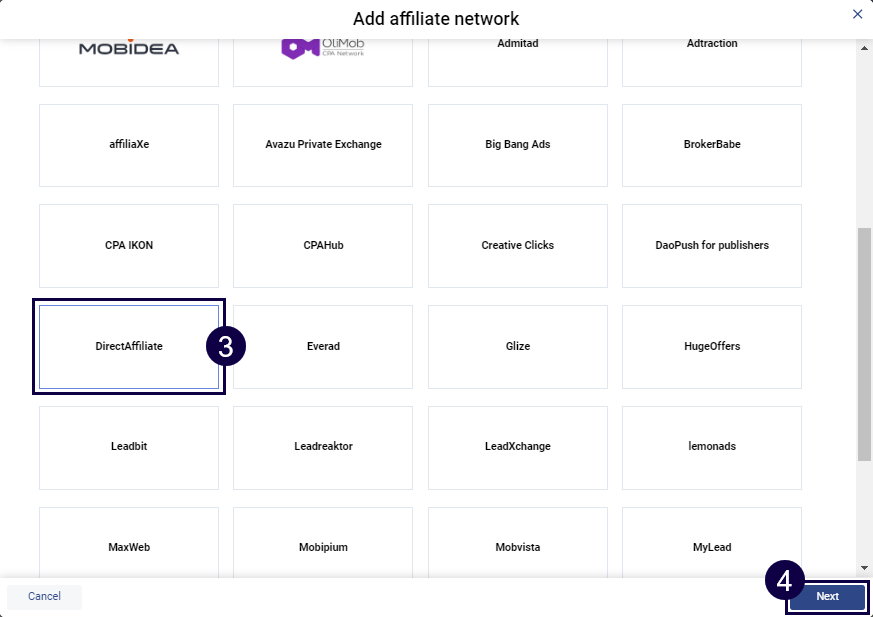Choose the MaxWeb affiliate network

(x=128, y=547)
